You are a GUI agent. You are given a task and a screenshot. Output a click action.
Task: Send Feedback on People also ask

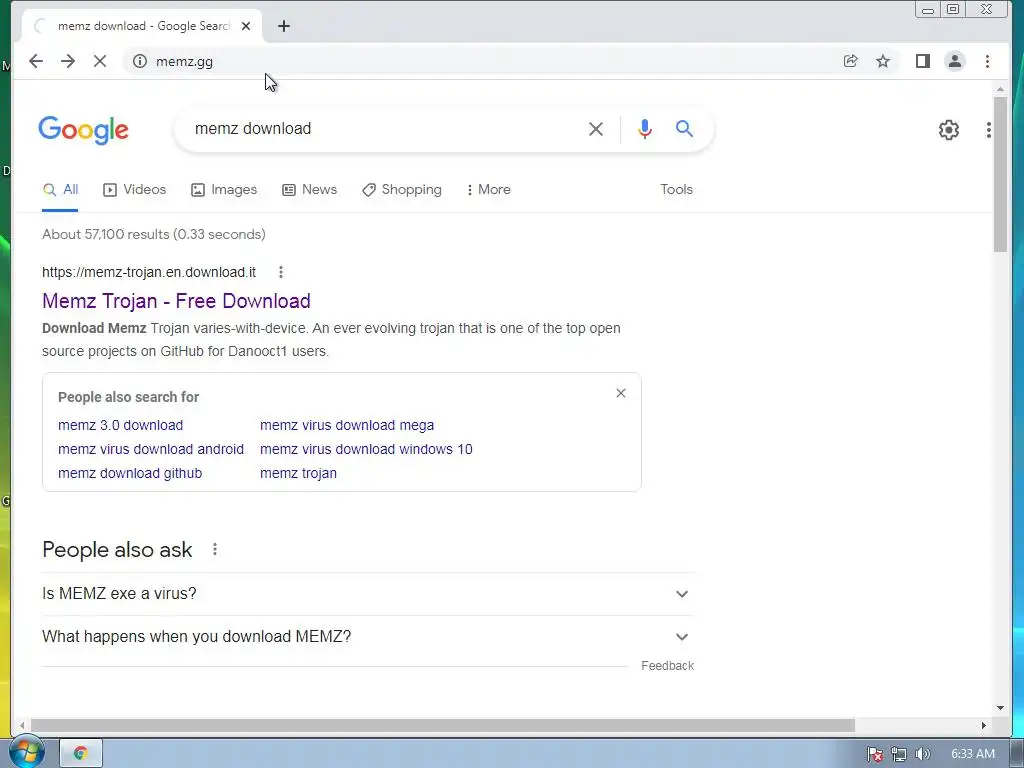(x=667, y=666)
